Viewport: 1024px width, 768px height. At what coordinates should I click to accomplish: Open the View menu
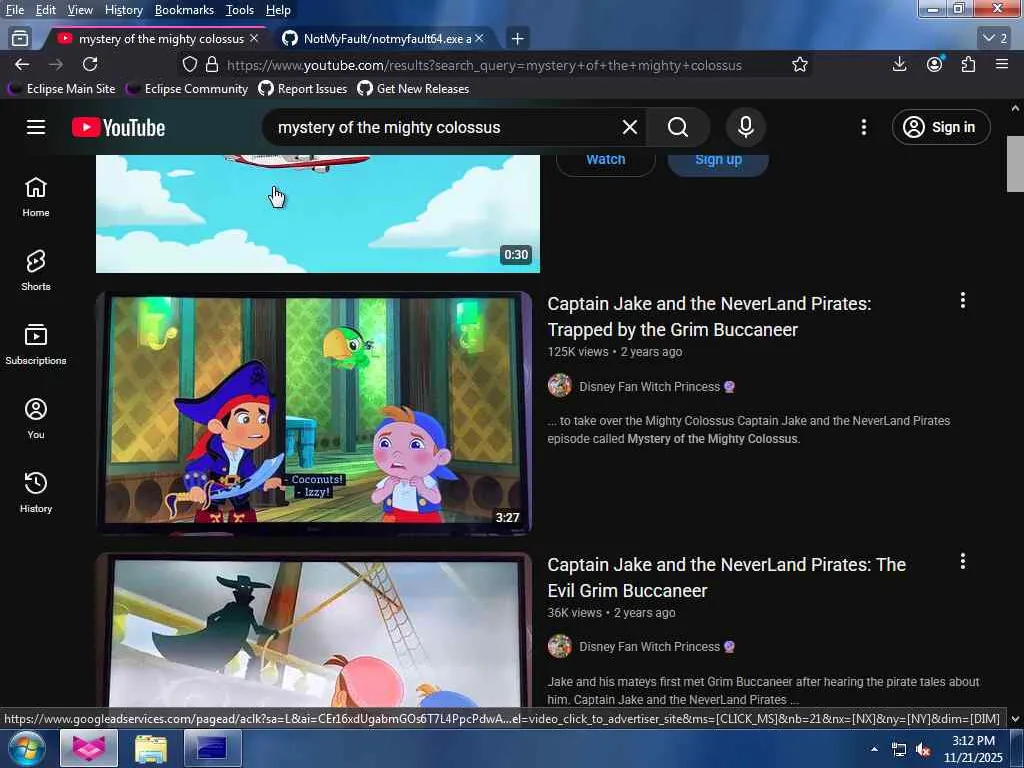pos(80,10)
